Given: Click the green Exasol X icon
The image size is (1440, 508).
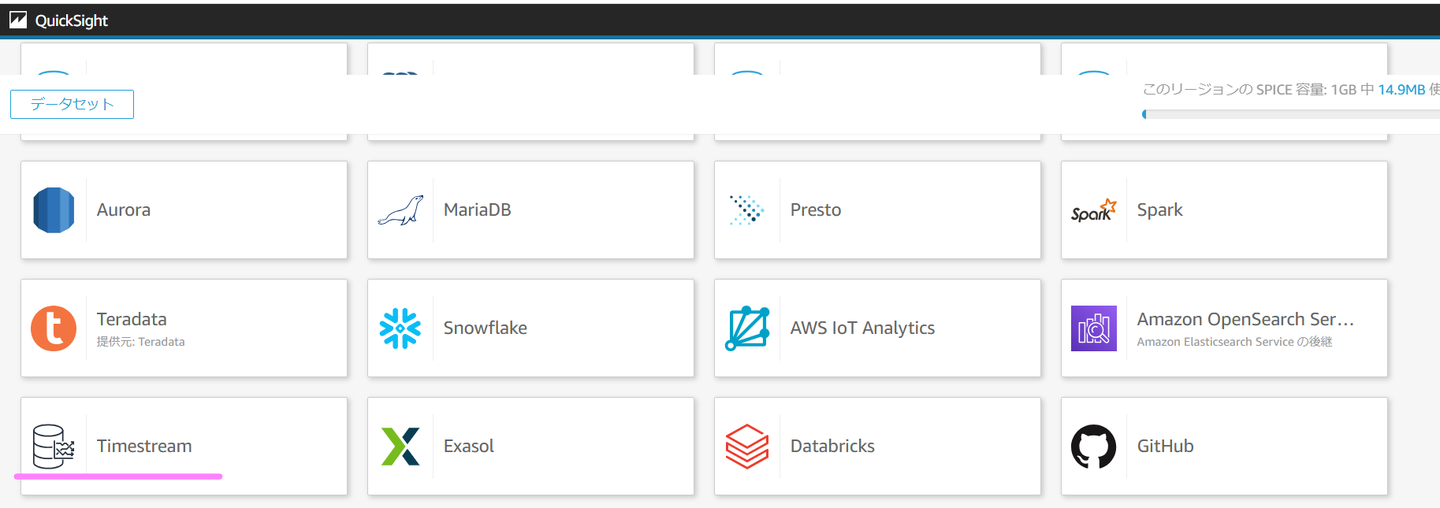Looking at the screenshot, I should (400, 446).
